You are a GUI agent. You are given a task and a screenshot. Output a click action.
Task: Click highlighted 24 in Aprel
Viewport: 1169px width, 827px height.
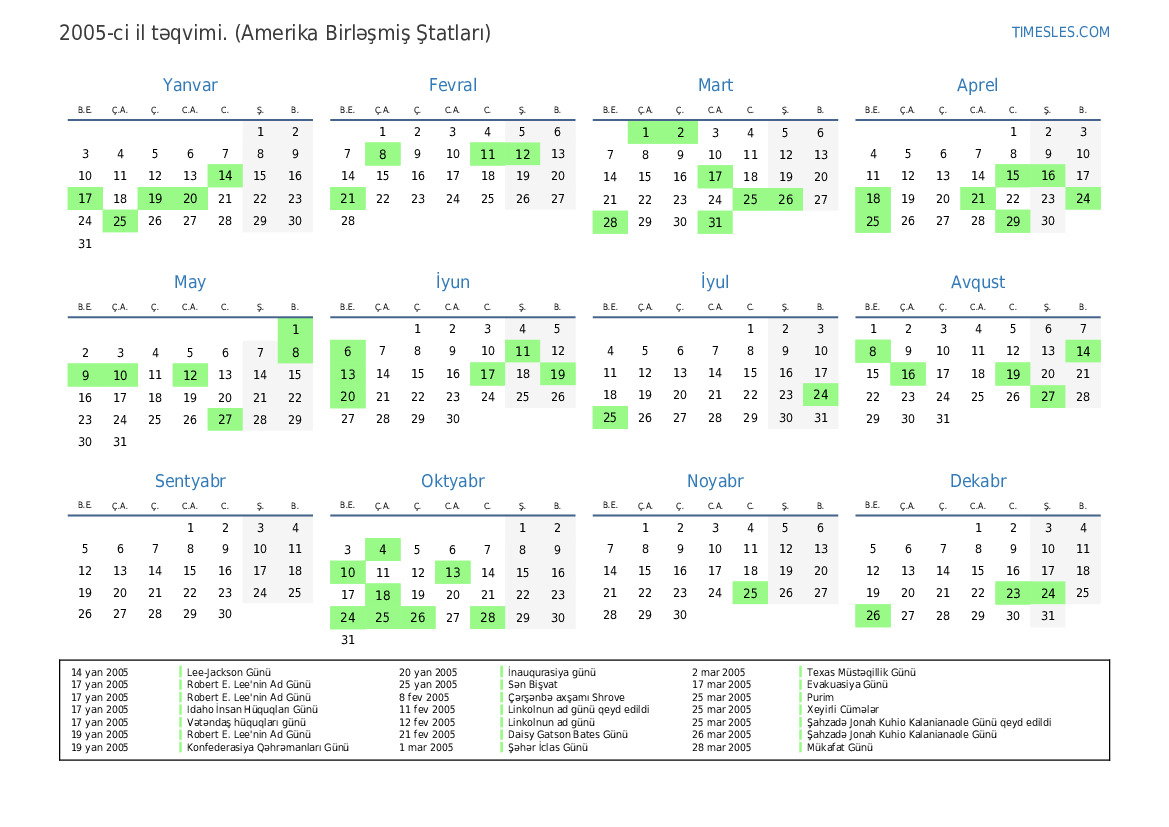point(1083,199)
